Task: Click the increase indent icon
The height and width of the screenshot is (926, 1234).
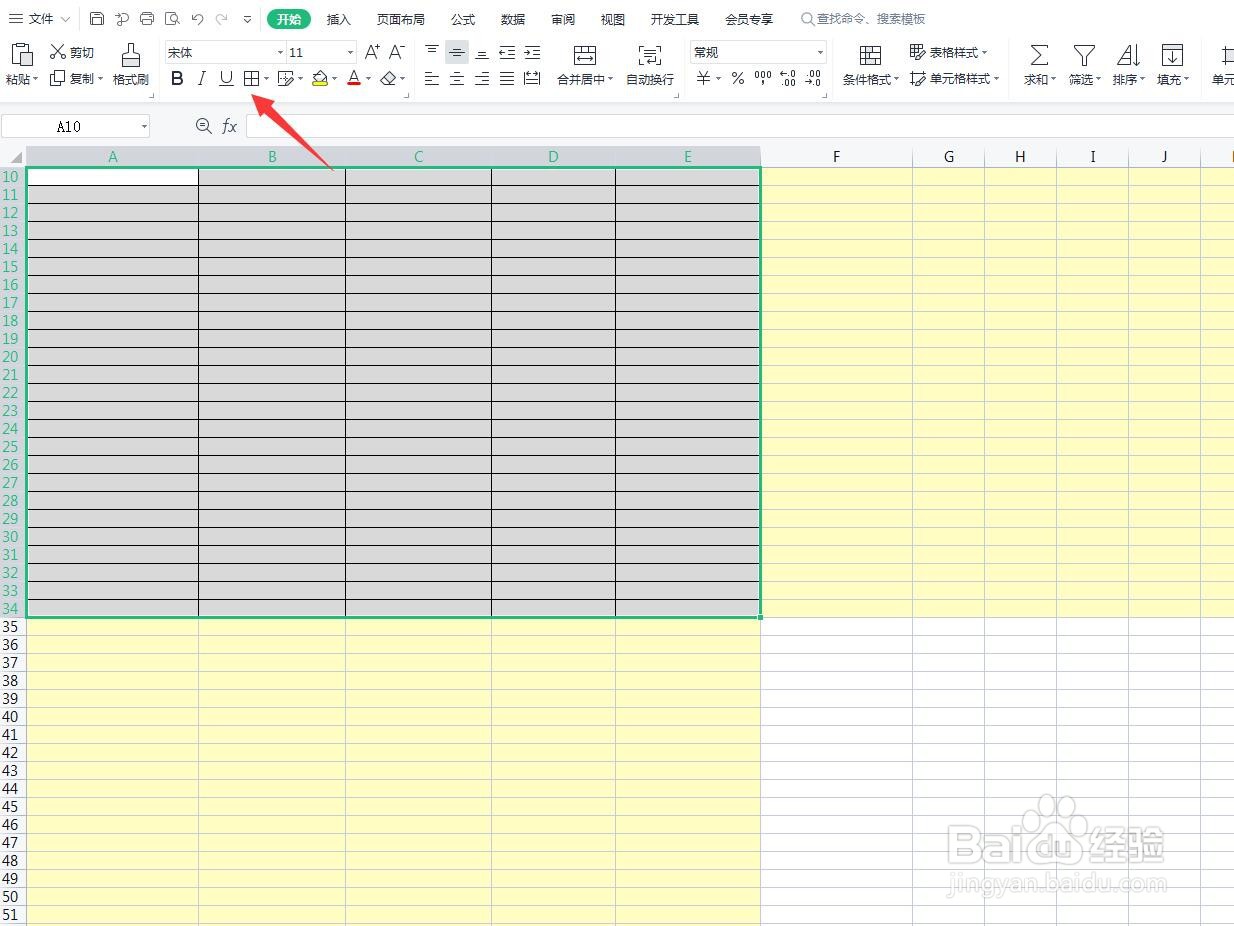Action: coord(532,52)
